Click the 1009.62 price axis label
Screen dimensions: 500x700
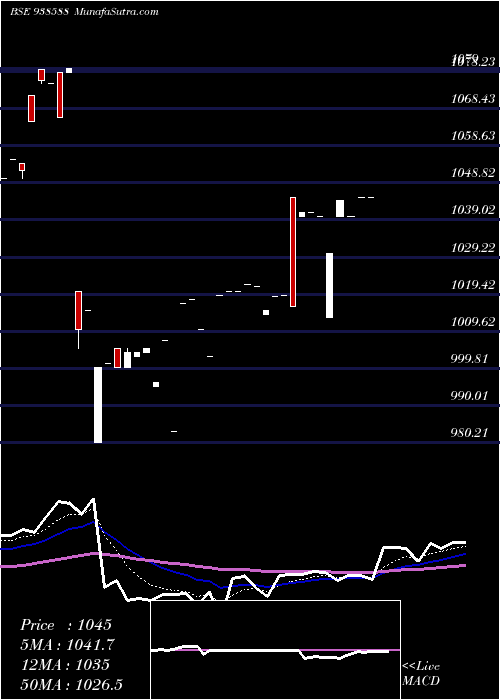(x=473, y=321)
